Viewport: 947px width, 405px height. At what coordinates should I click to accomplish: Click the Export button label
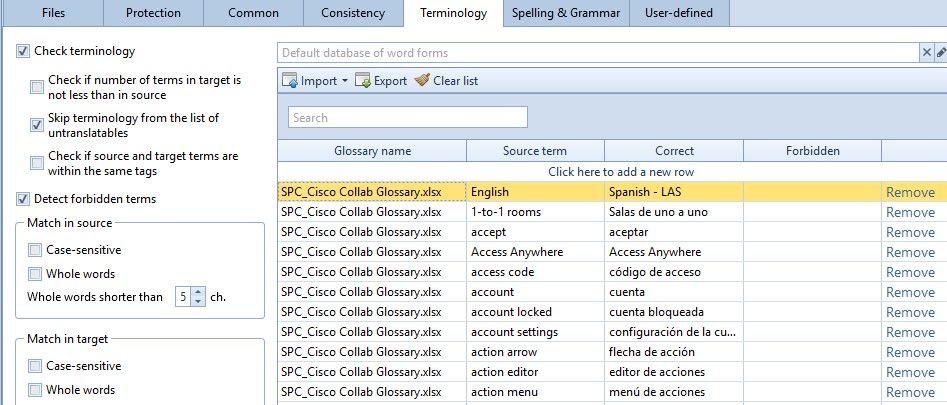click(390, 81)
